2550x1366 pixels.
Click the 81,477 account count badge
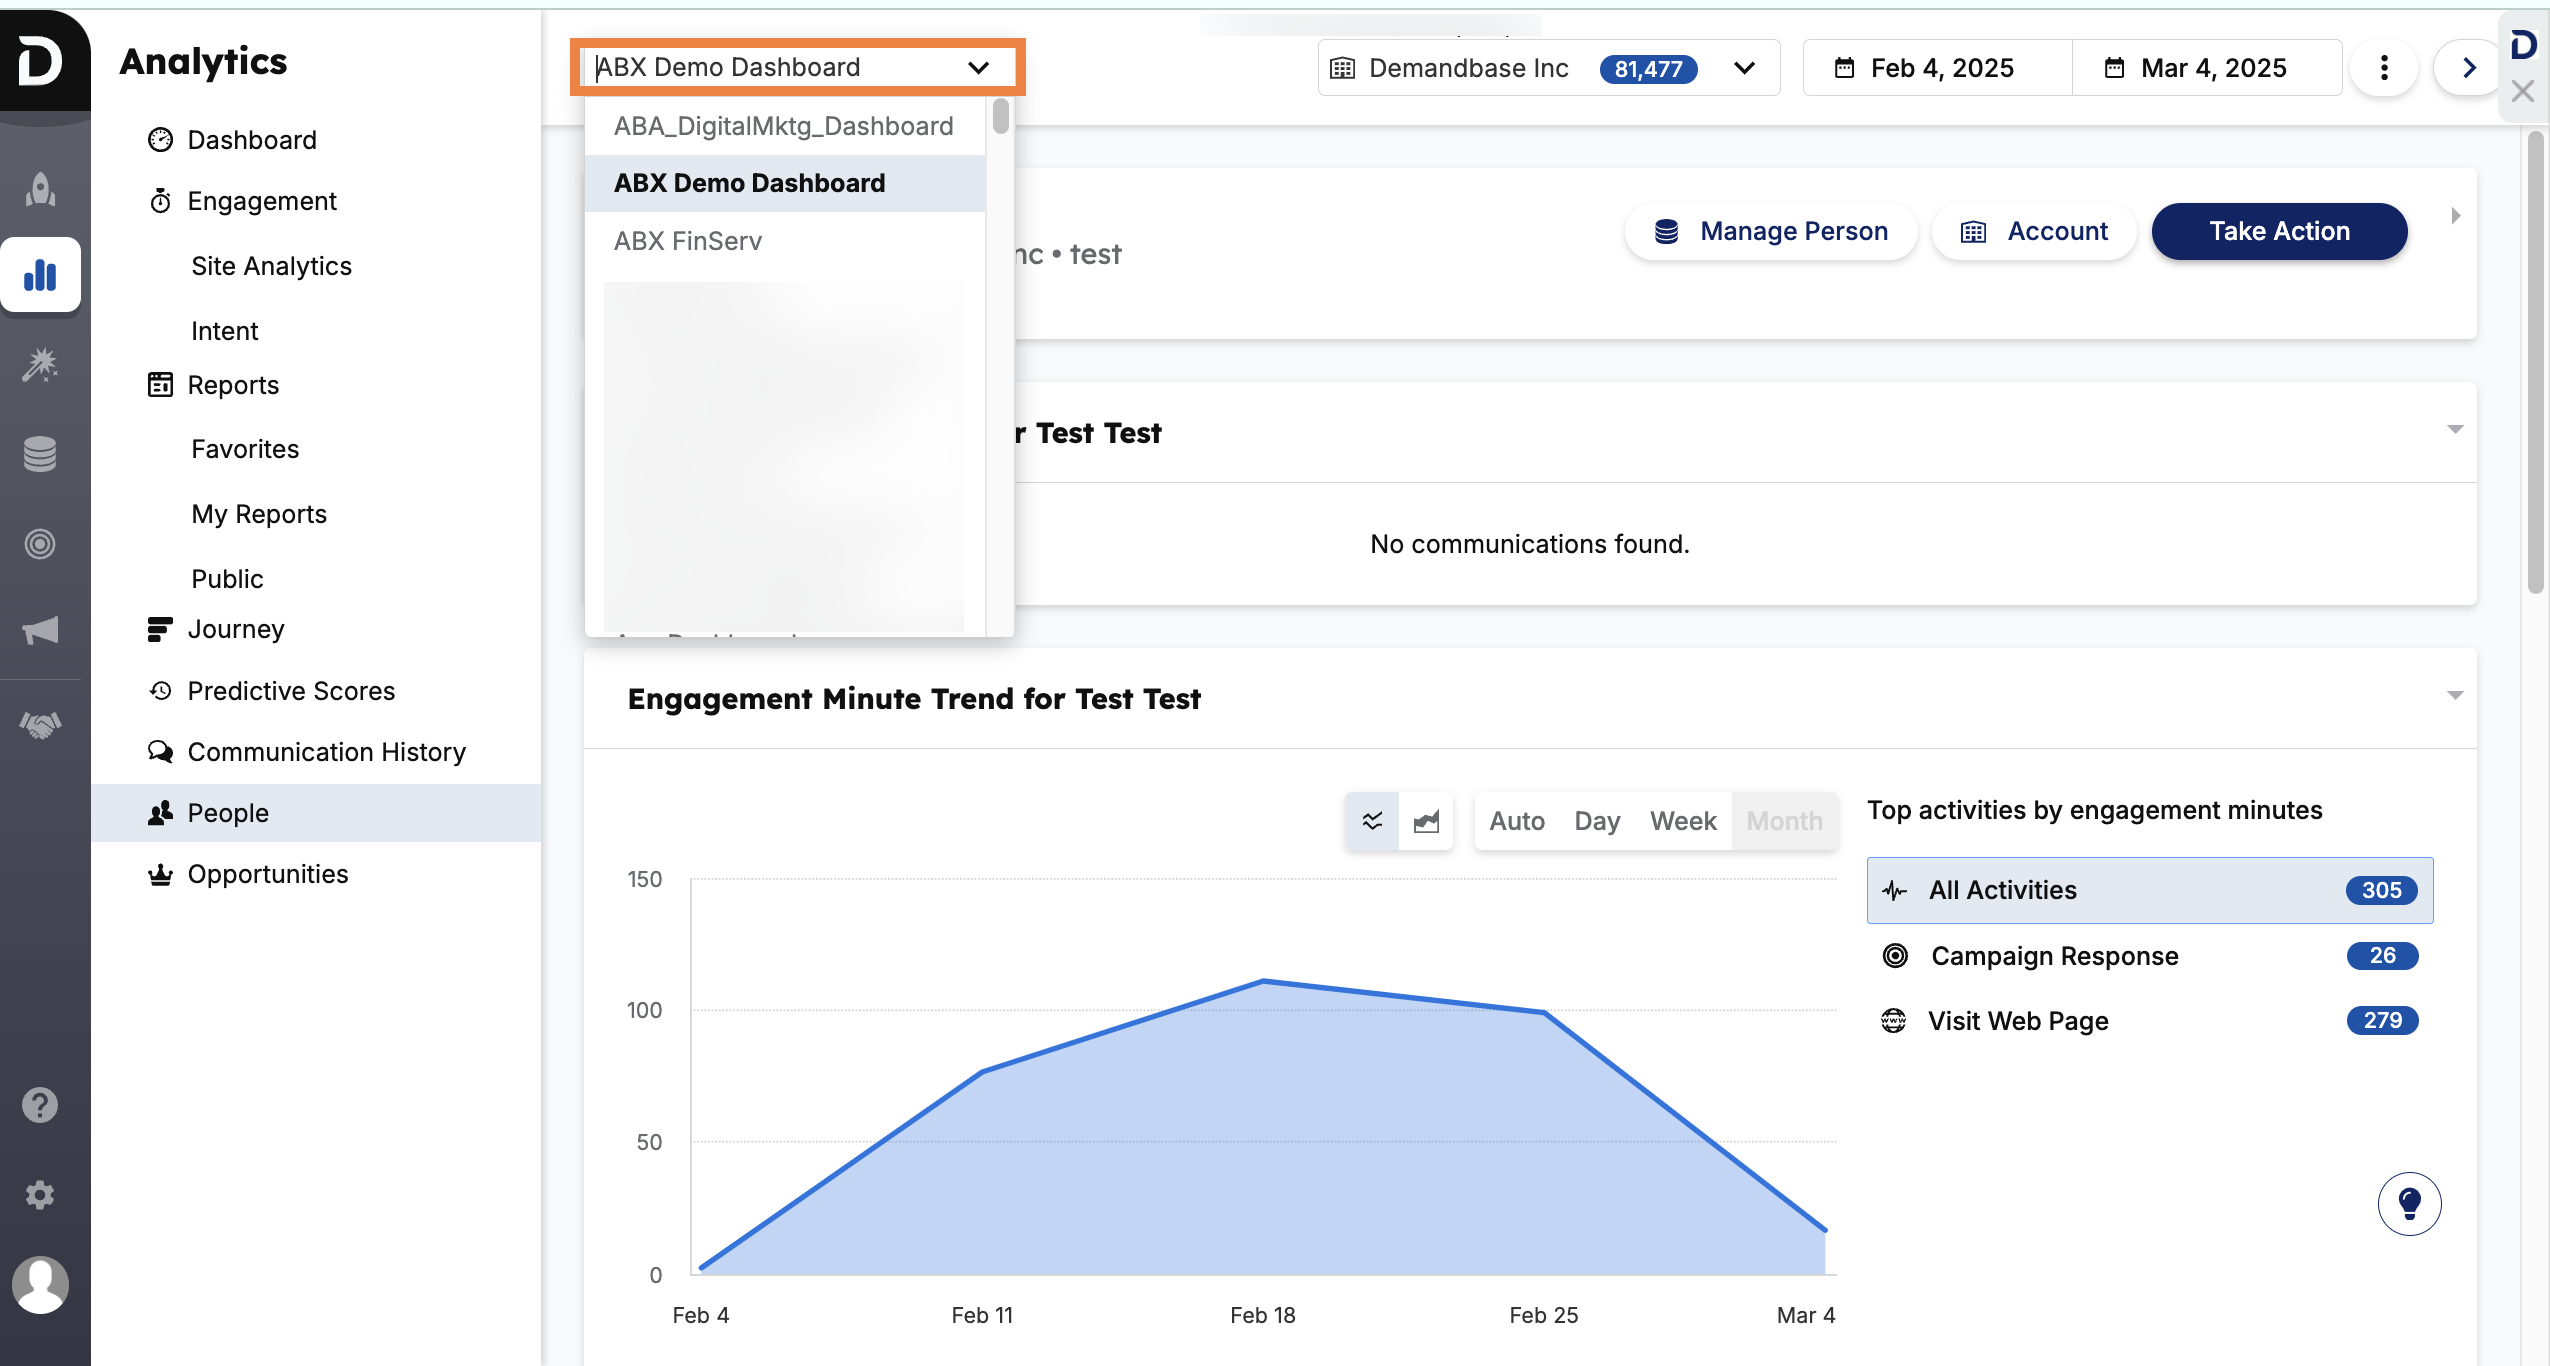1648,69
